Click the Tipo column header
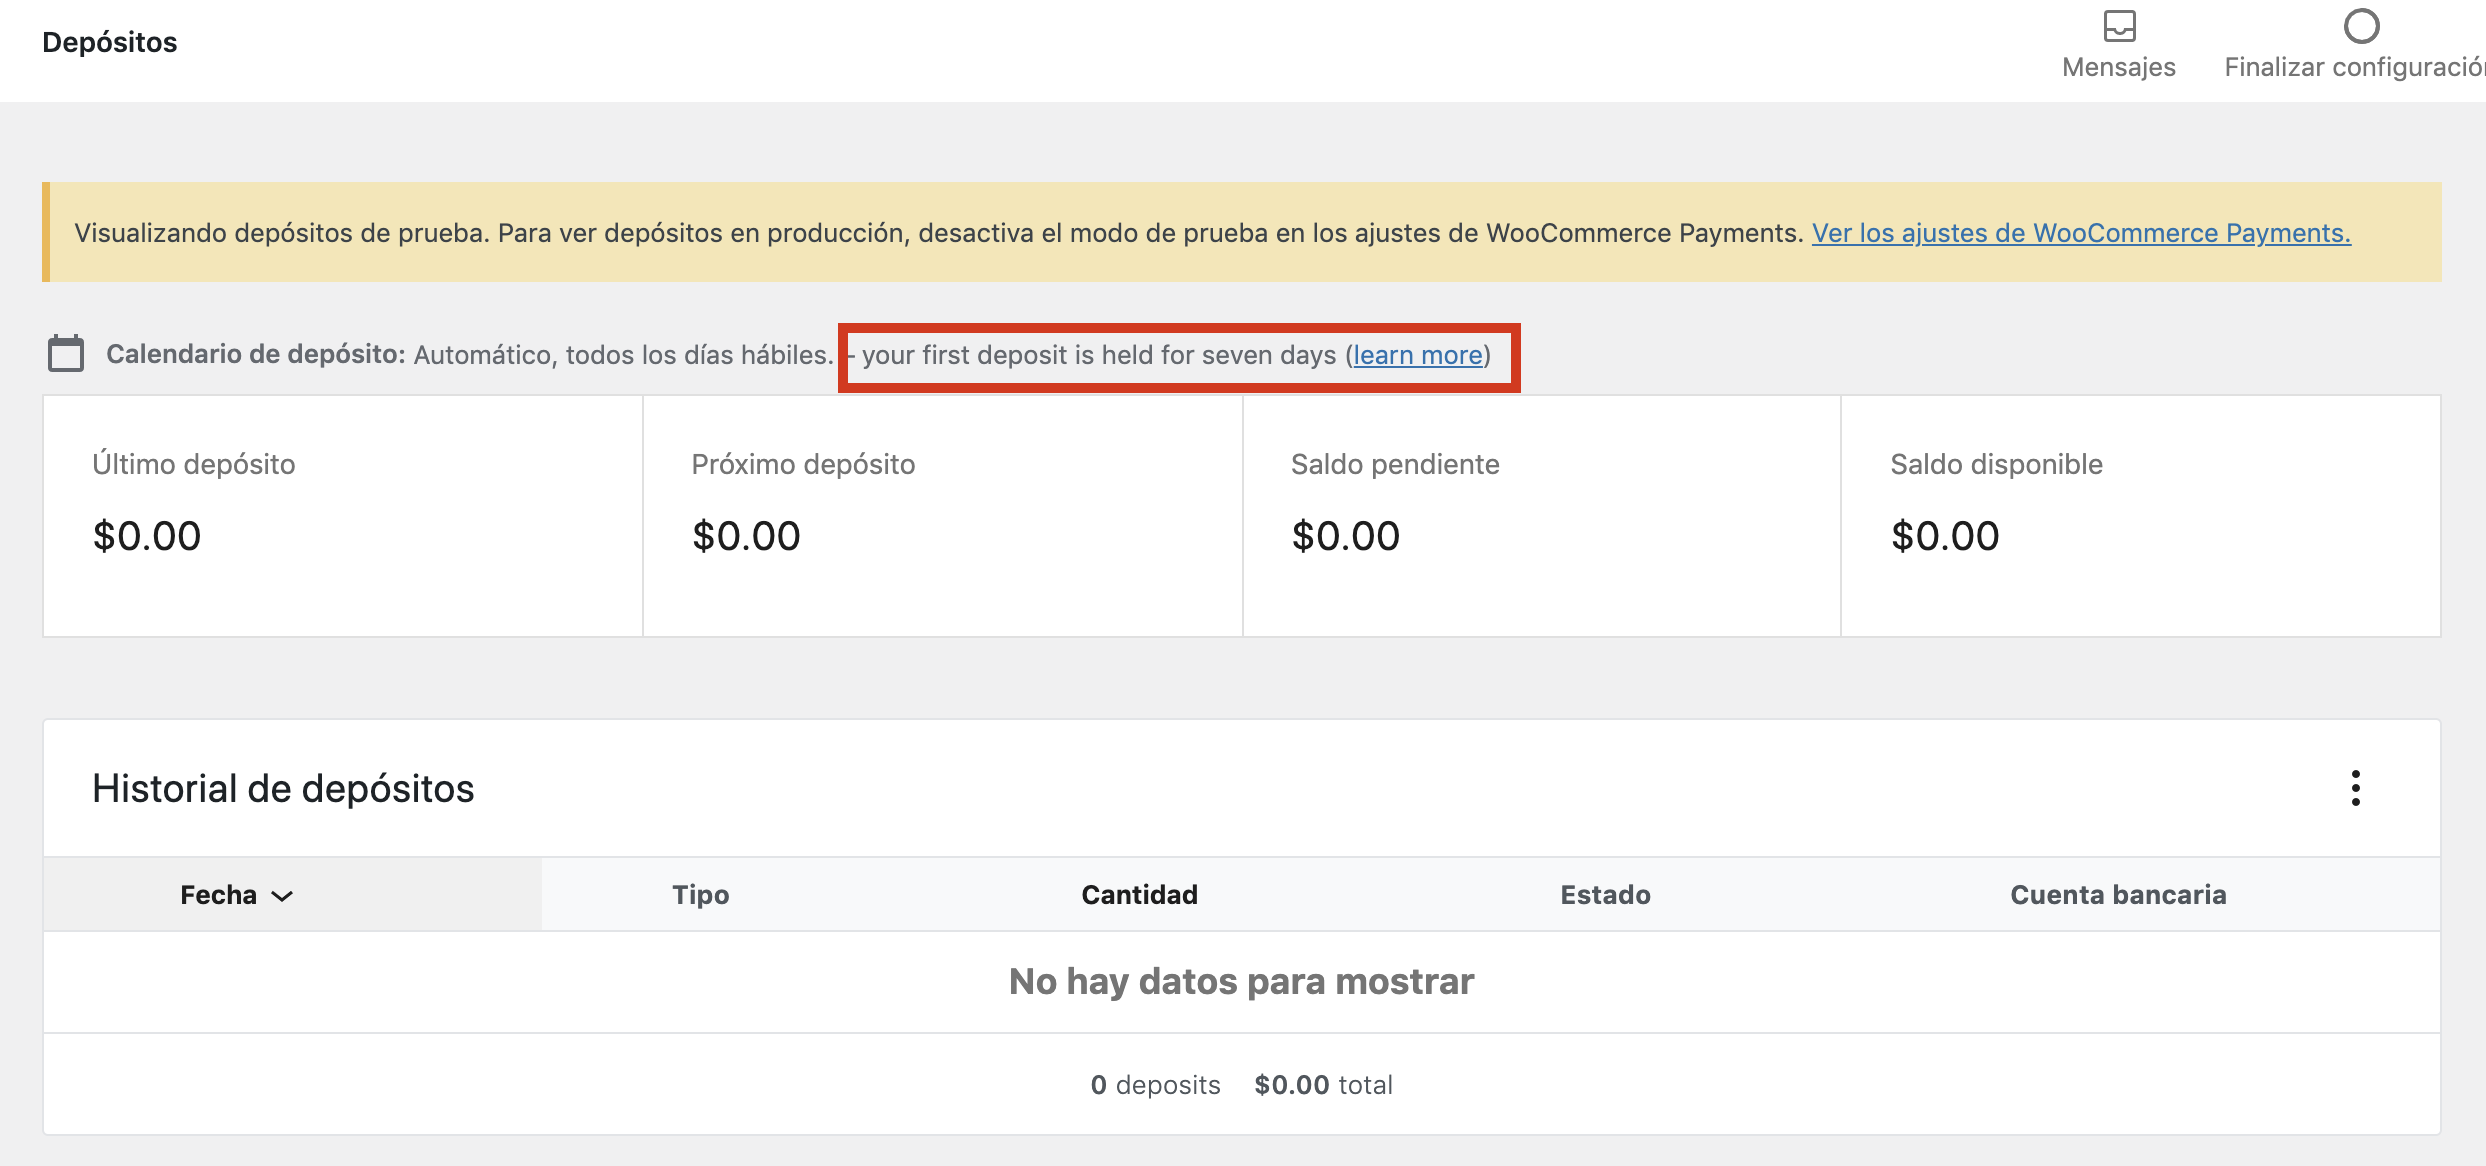 [701, 894]
